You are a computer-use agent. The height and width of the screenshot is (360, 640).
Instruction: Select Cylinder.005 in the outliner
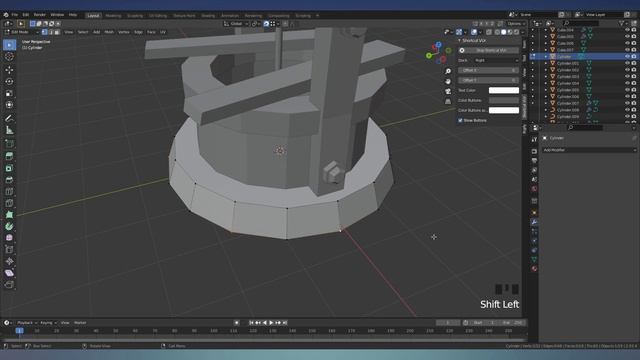[x=567, y=90]
